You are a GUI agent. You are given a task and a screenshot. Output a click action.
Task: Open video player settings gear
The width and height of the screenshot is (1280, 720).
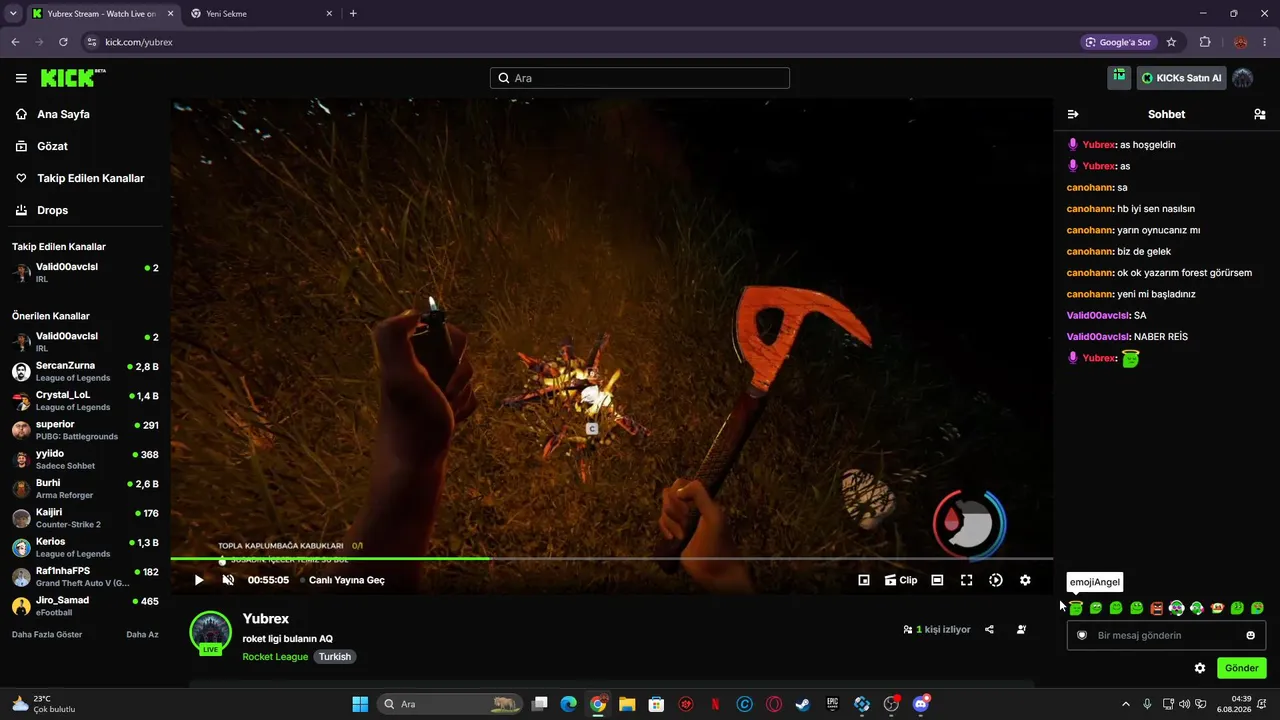pos(1025,580)
